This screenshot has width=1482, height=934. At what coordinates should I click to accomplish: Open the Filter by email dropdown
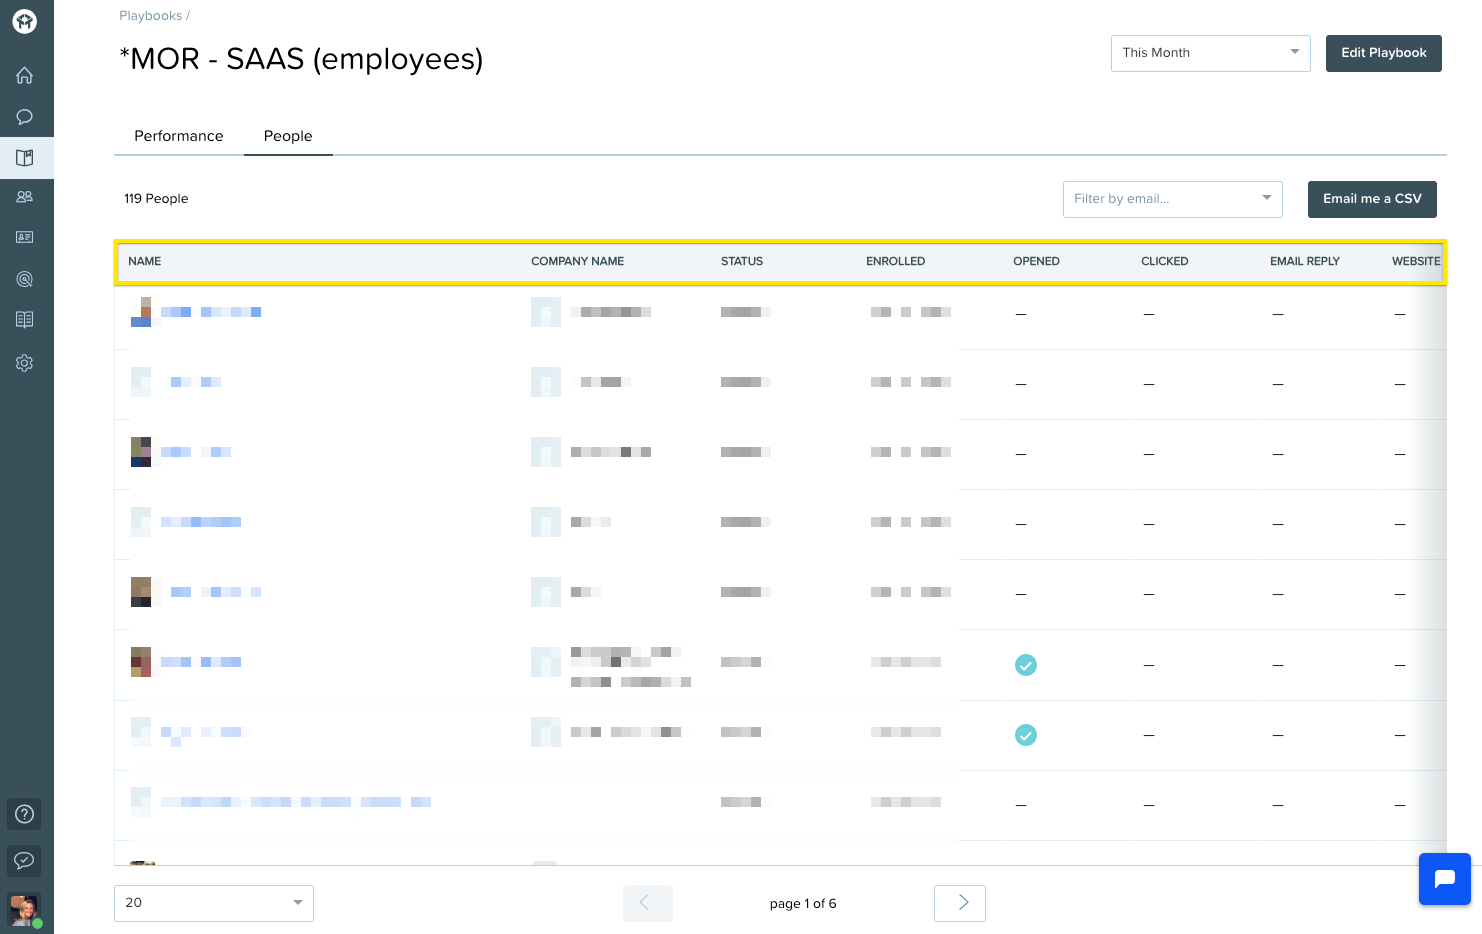click(1173, 199)
